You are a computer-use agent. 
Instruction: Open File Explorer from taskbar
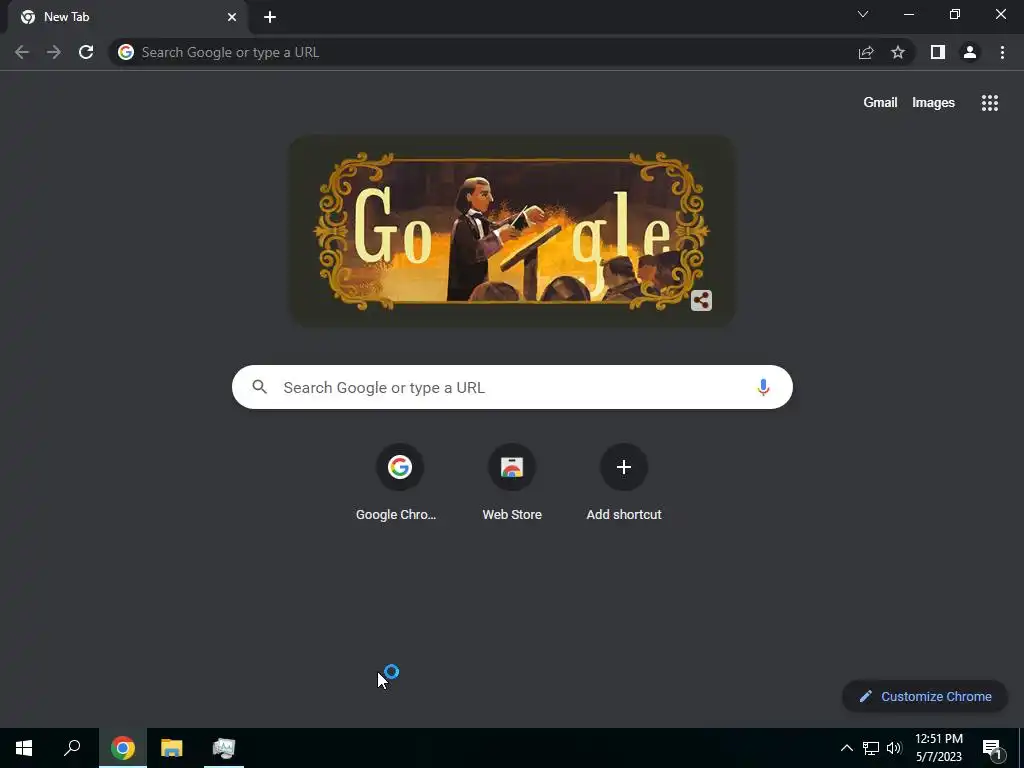pyautogui.click(x=172, y=748)
